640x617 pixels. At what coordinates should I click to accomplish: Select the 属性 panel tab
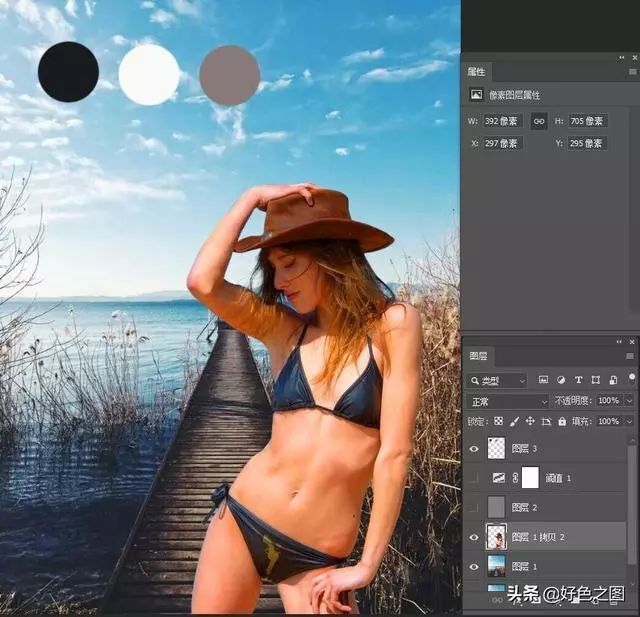click(477, 72)
